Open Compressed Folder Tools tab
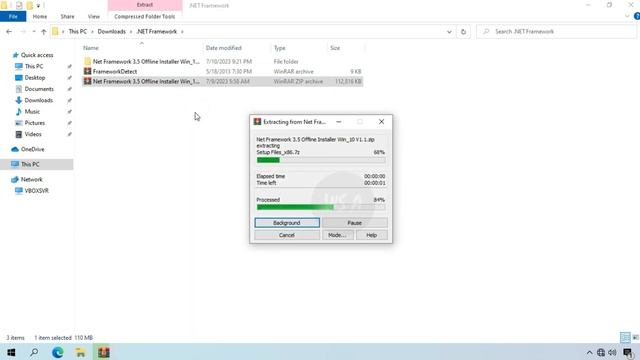The image size is (640, 360). click(144, 16)
